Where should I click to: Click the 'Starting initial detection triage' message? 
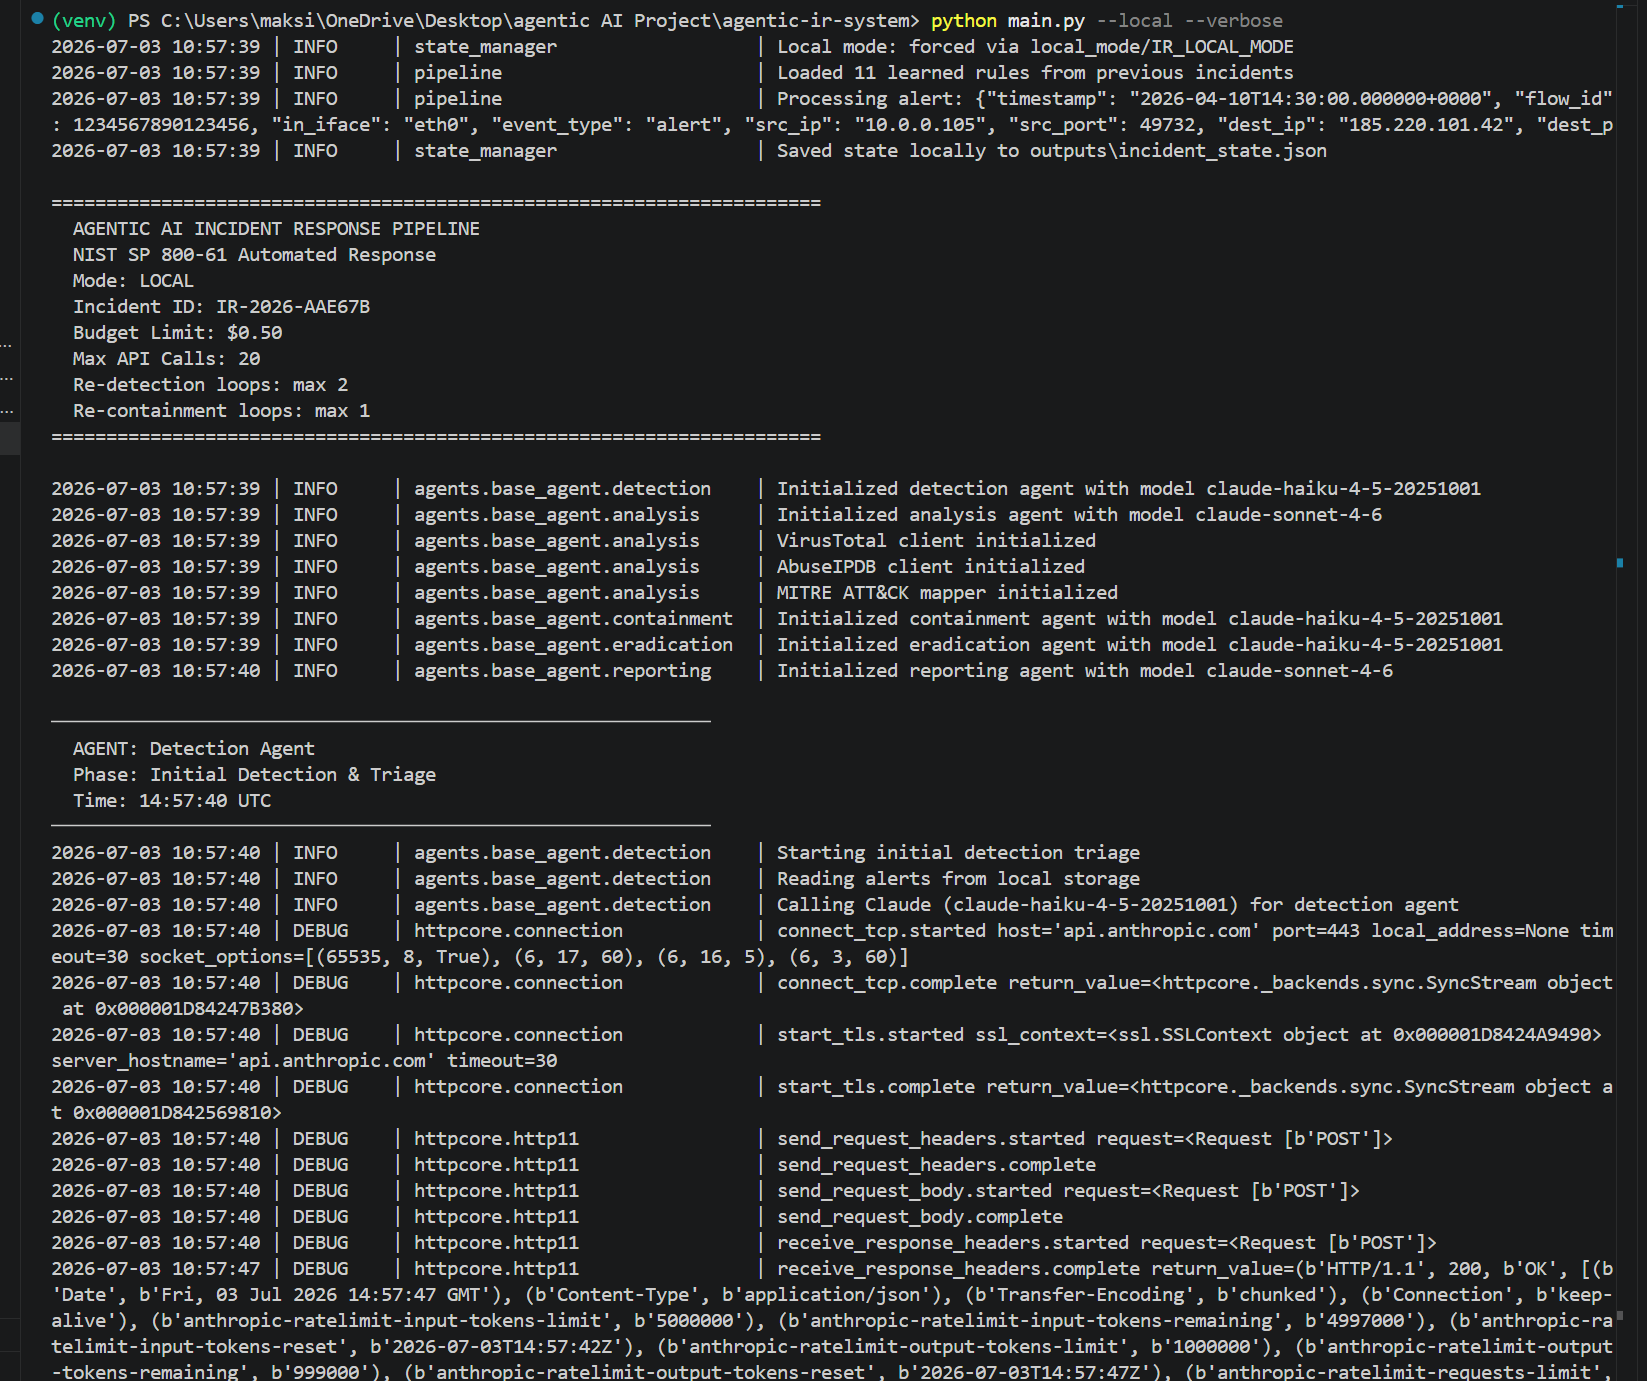click(x=958, y=853)
